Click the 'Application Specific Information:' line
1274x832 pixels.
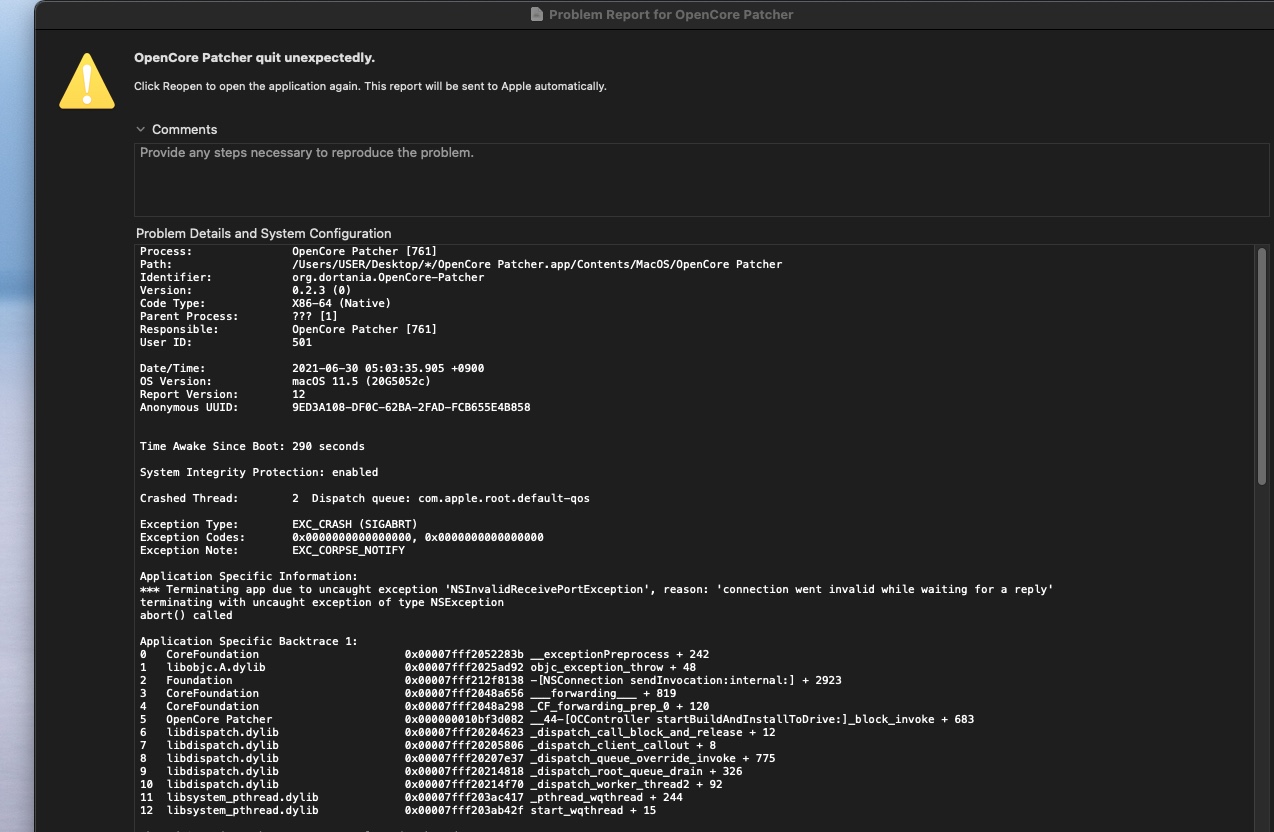point(249,576)
